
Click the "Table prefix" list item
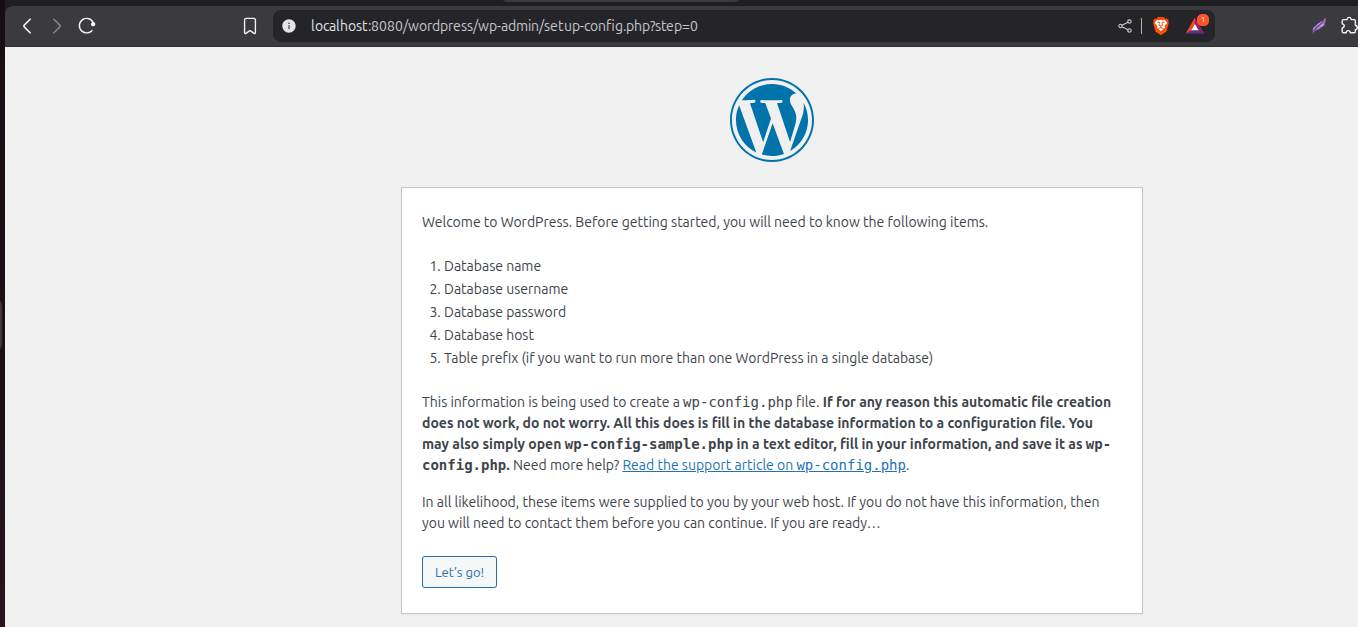pos(688,358)
